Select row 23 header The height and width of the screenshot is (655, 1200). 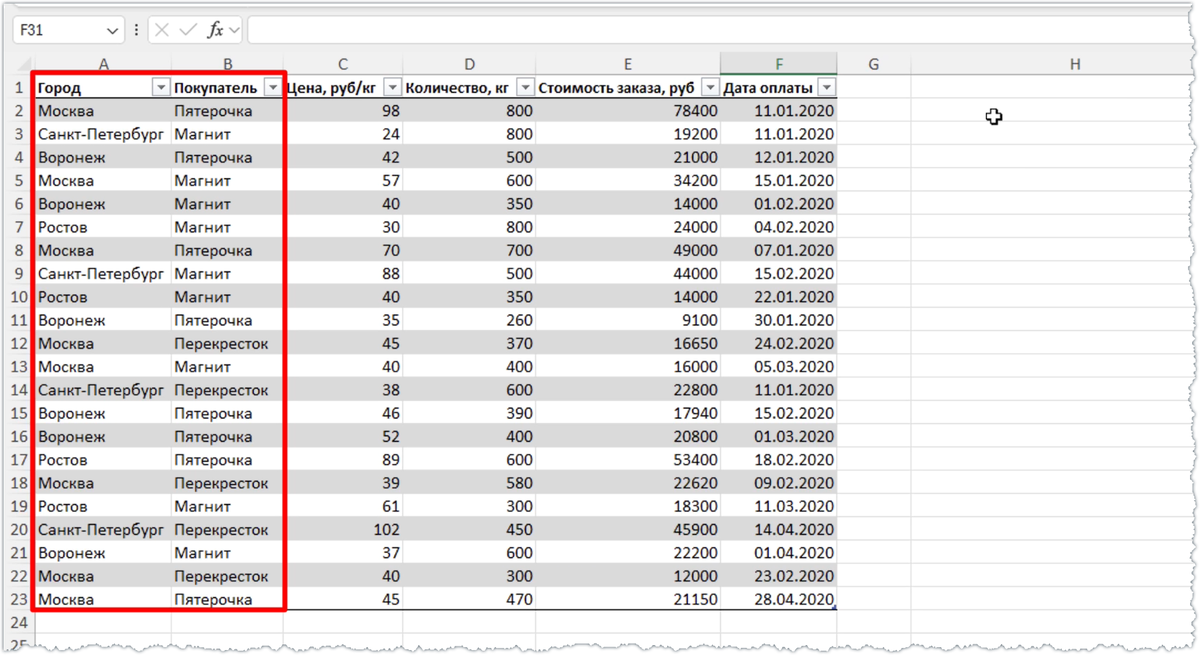[18, 599]
